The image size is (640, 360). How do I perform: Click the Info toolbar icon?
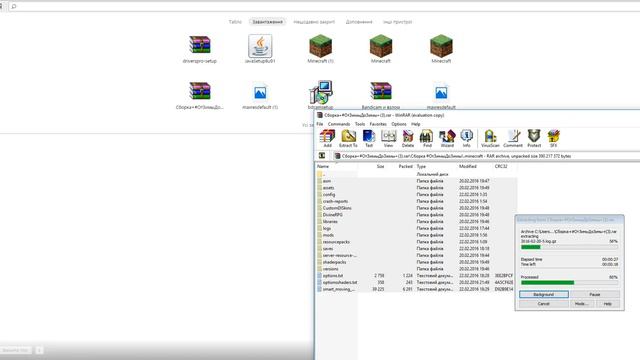pos(467,138)
